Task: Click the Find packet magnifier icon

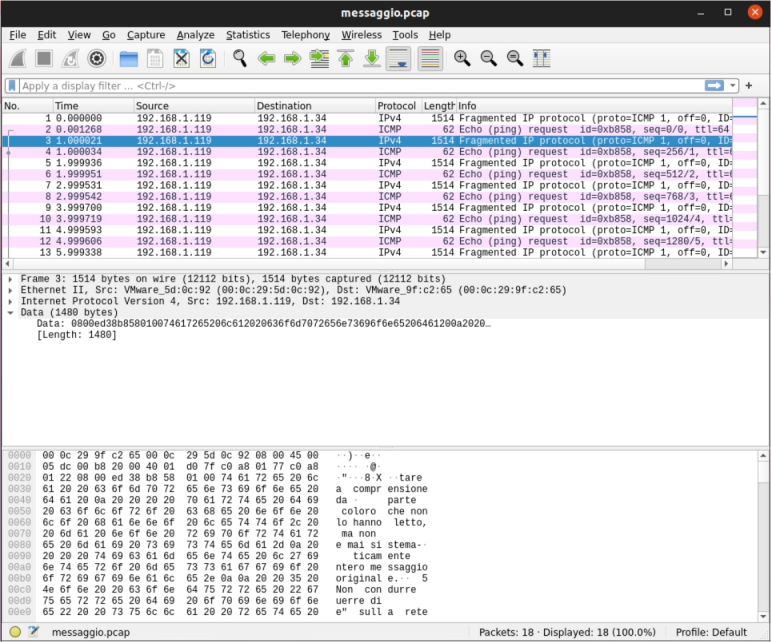Action: pyautogui.click(x=240, y=58)
